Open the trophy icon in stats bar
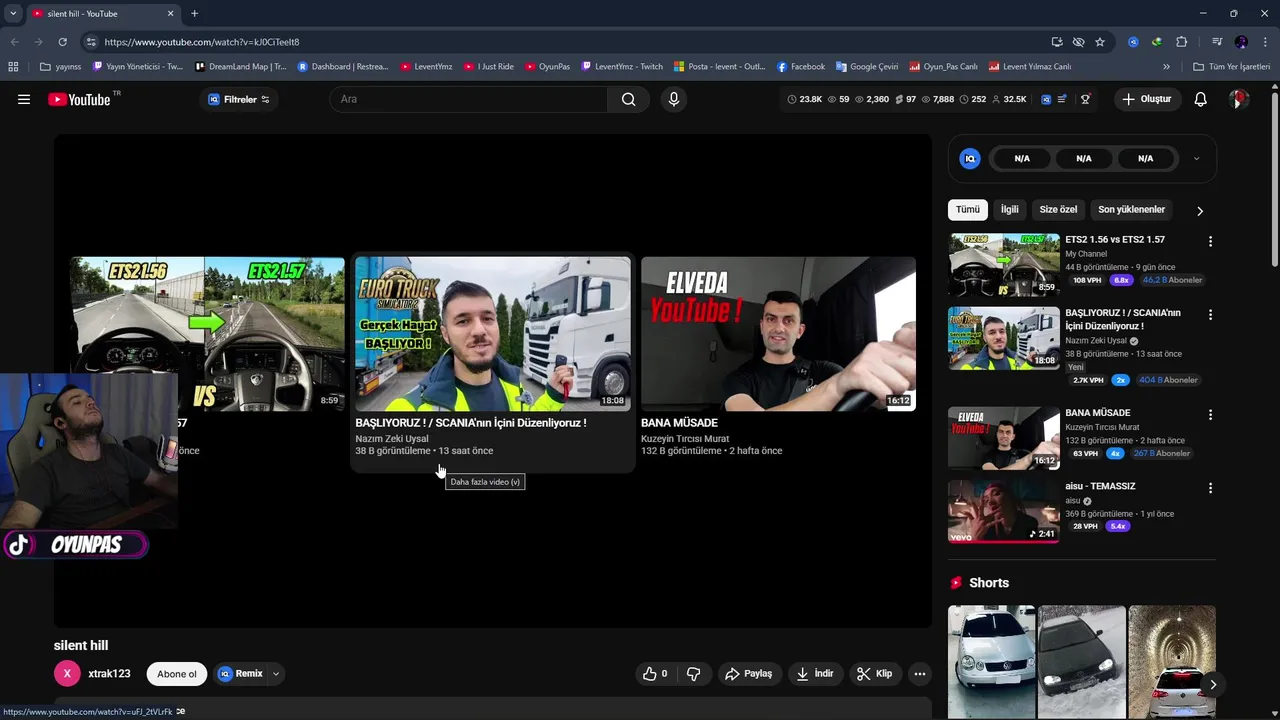 coord(1085,99)
